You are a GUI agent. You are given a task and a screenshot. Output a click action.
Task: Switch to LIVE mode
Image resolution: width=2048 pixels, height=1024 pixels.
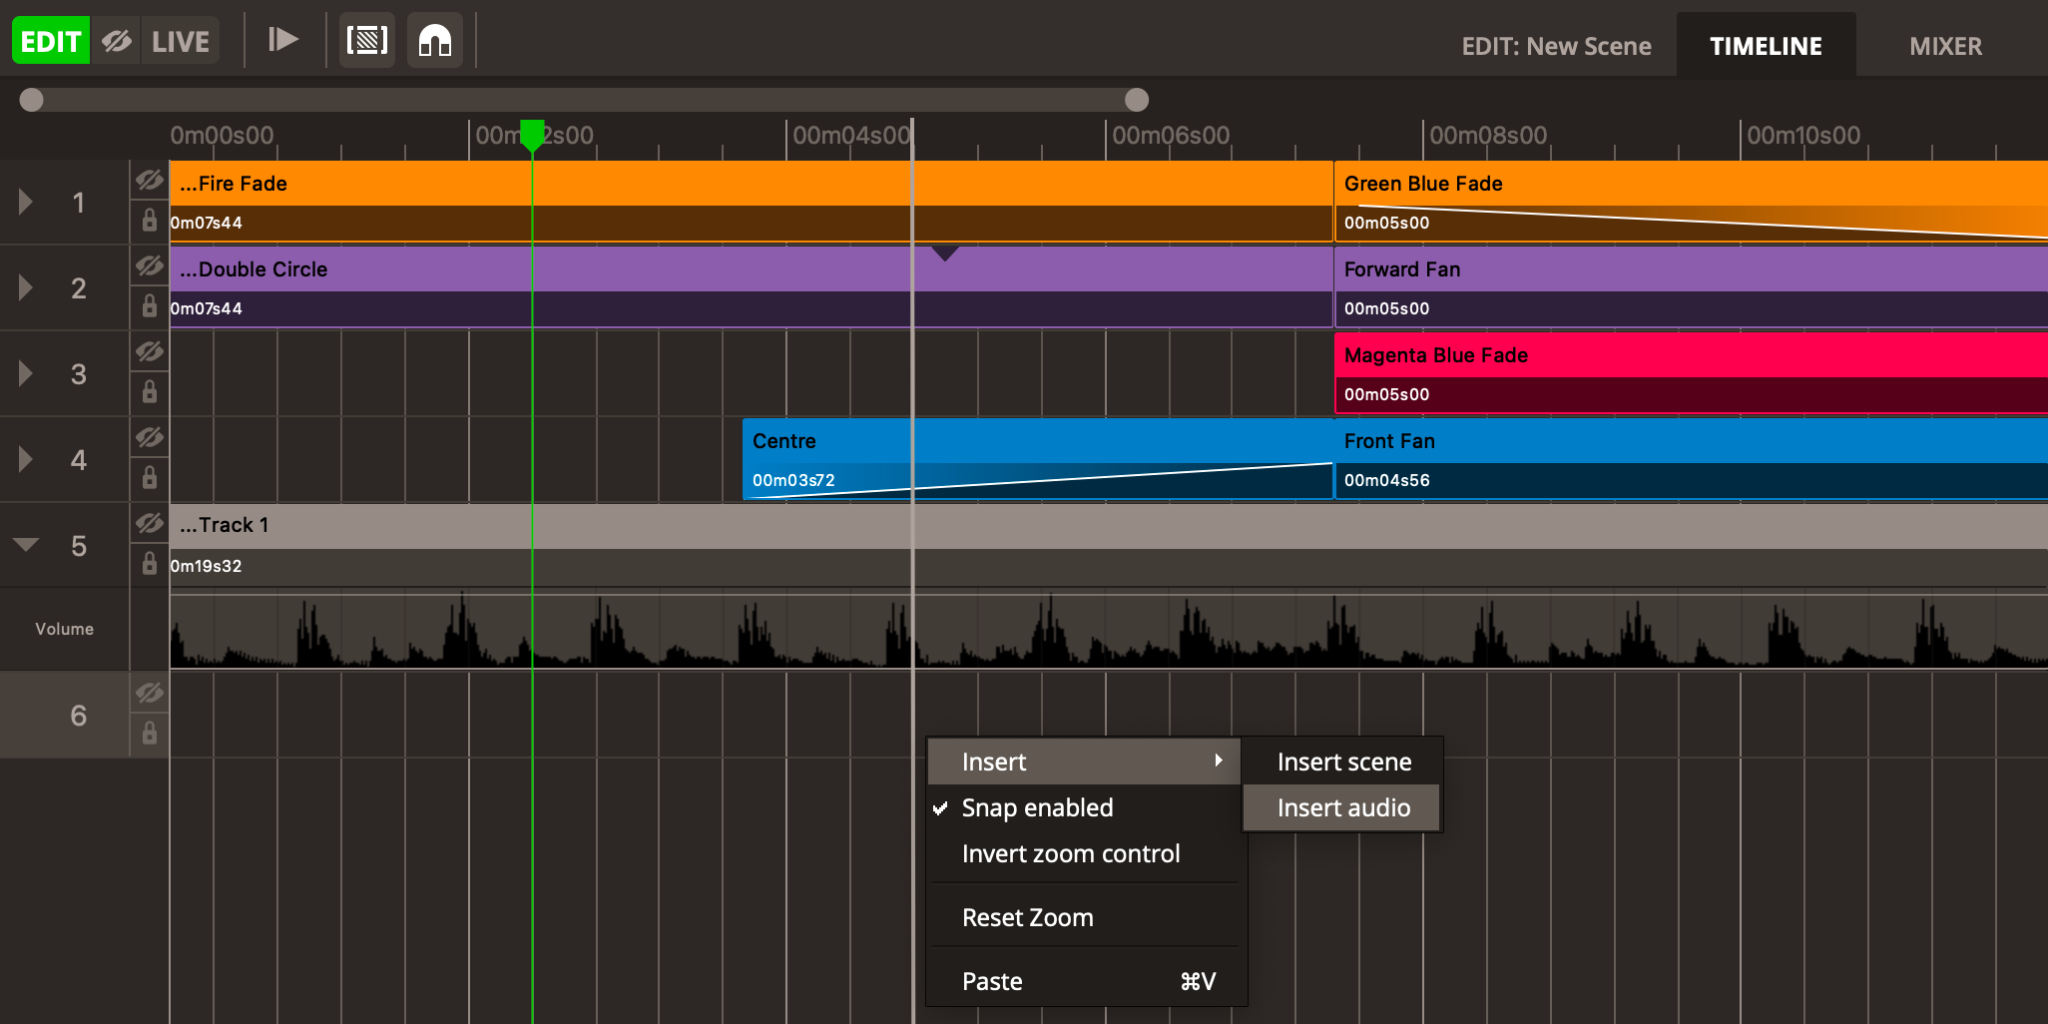[x=180, y=41]
